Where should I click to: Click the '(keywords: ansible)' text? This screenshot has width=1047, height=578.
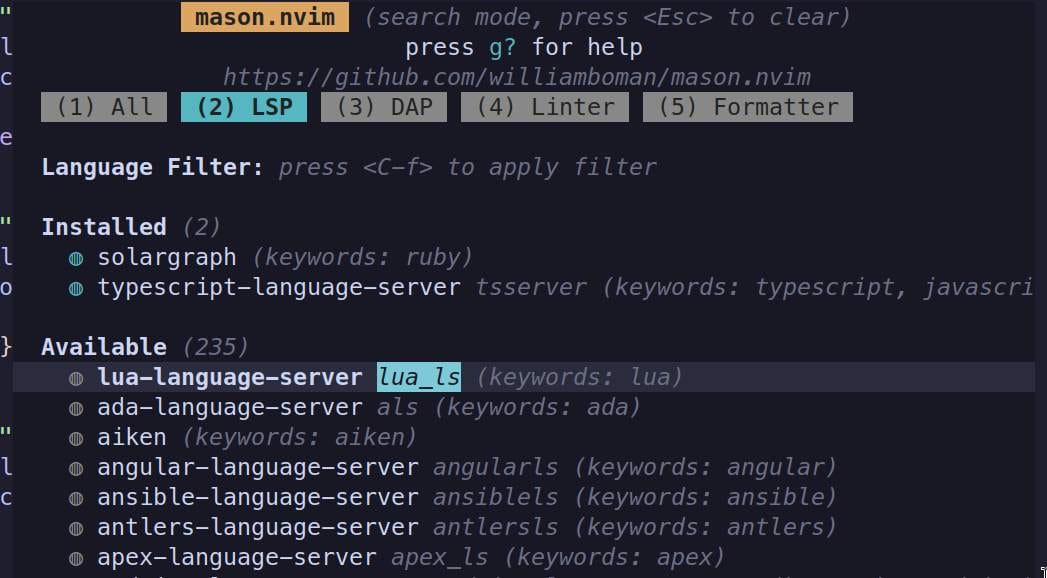coord(705,498)
